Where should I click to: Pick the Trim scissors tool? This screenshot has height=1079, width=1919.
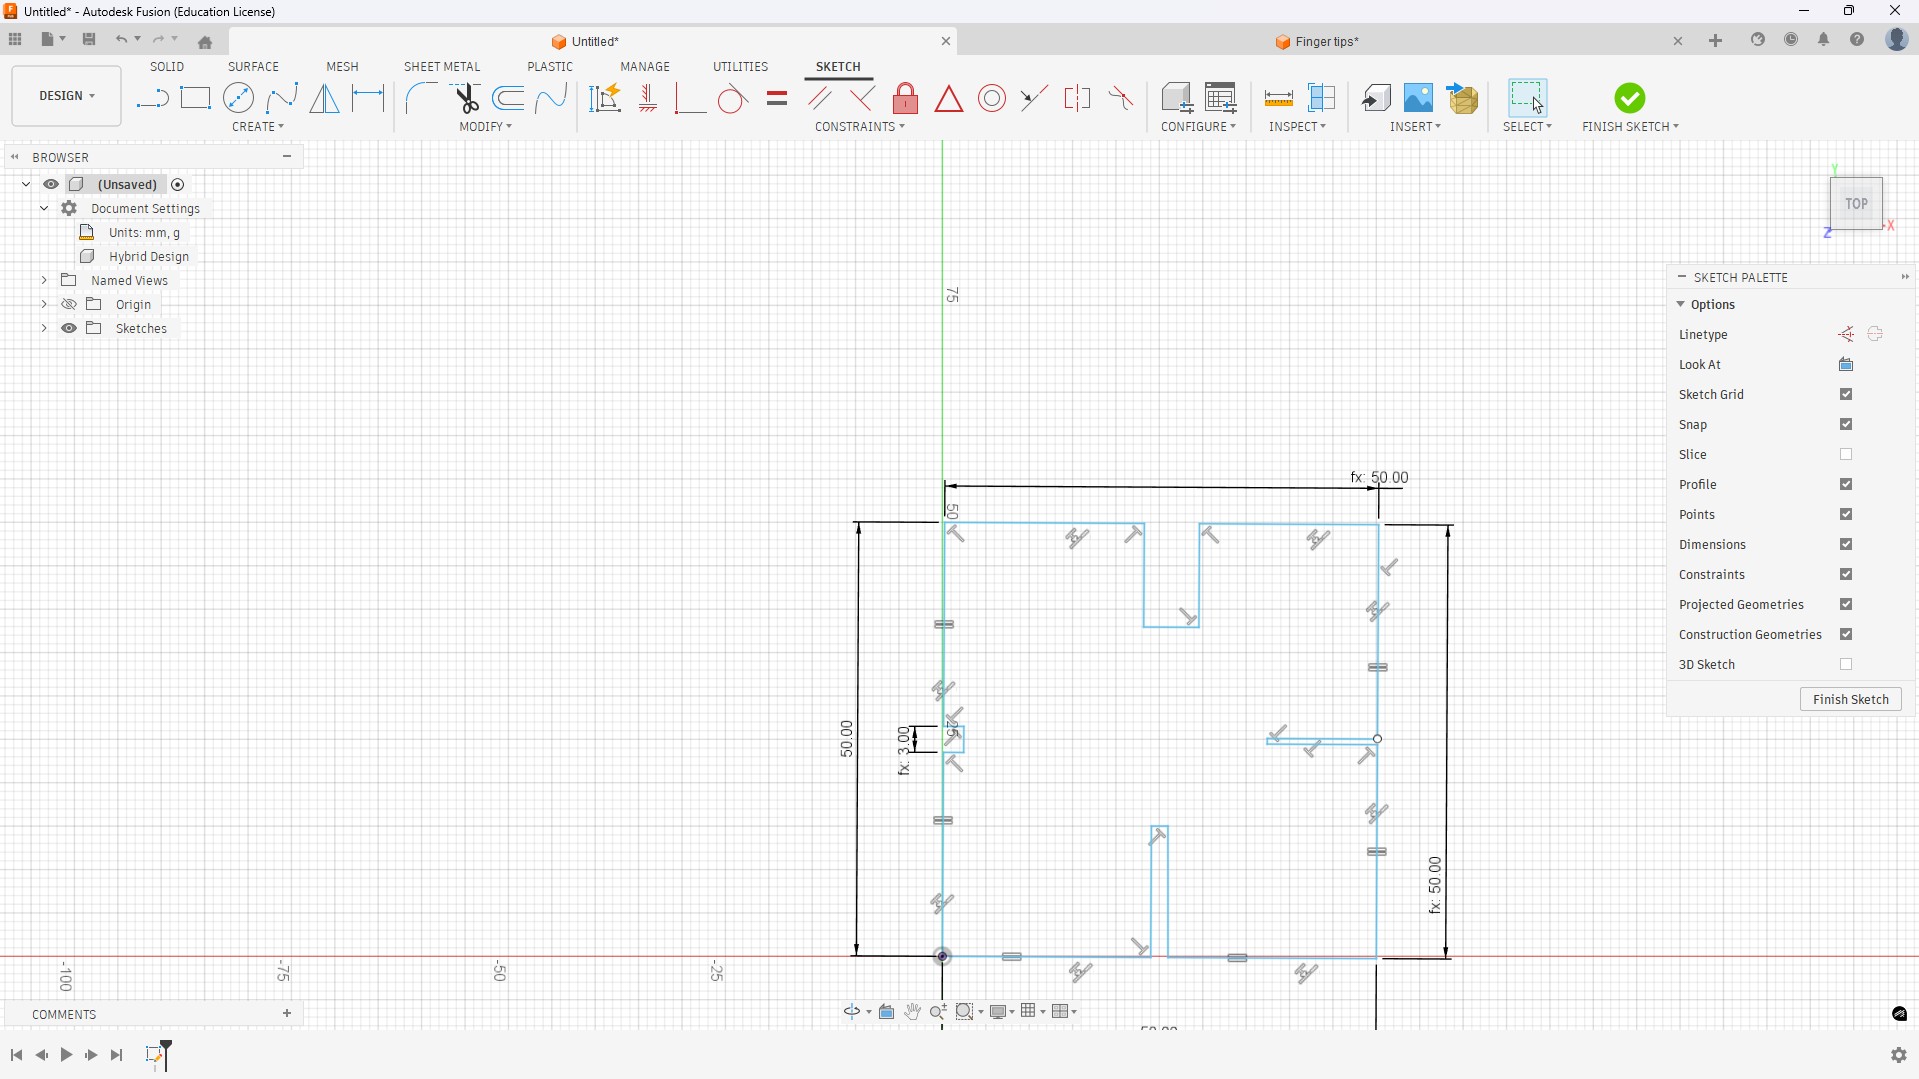pos(465,98)
